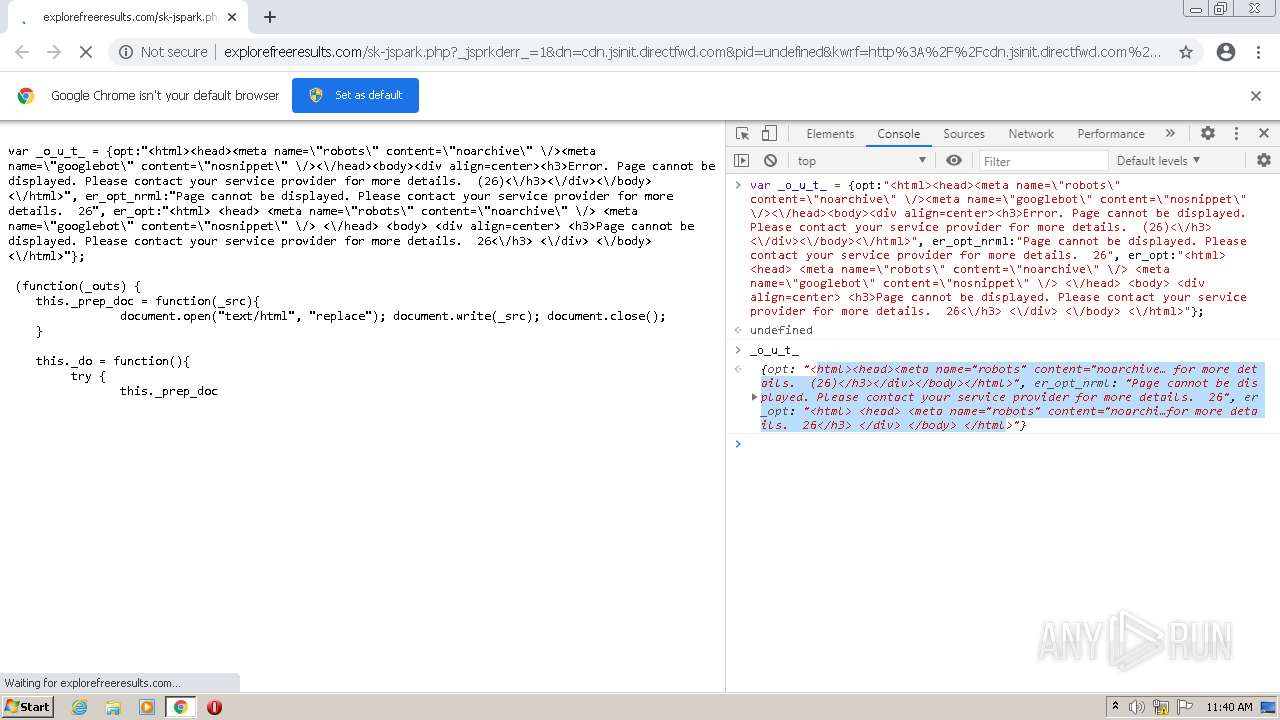Image resolution: width=1280 pixels, height=720 pixels.
Task: Open the more DevTools tabs chevron
Action: tap(1170, 133)
